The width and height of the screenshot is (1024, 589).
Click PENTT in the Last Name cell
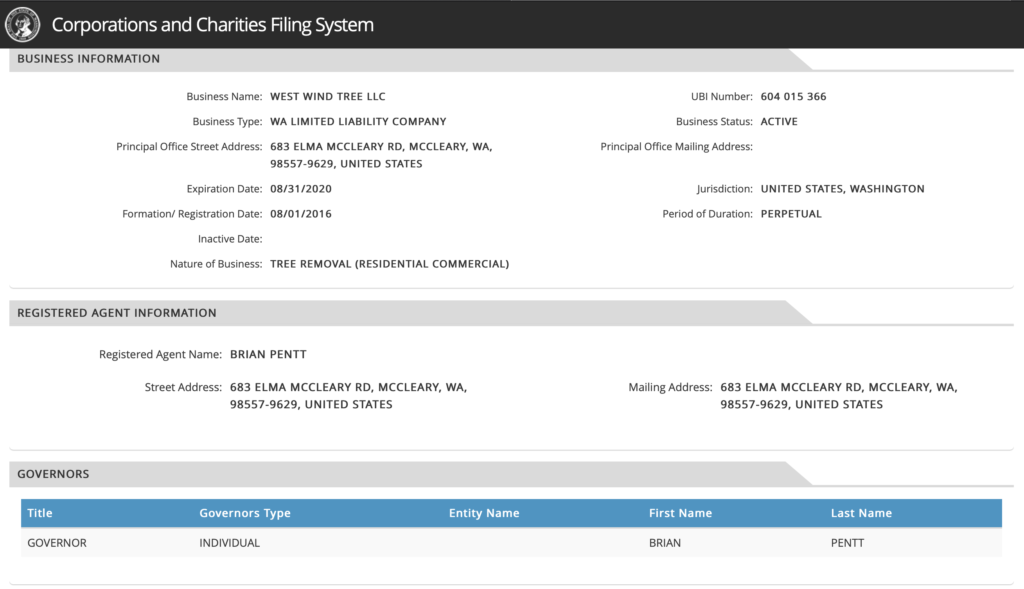click(847, 543)
